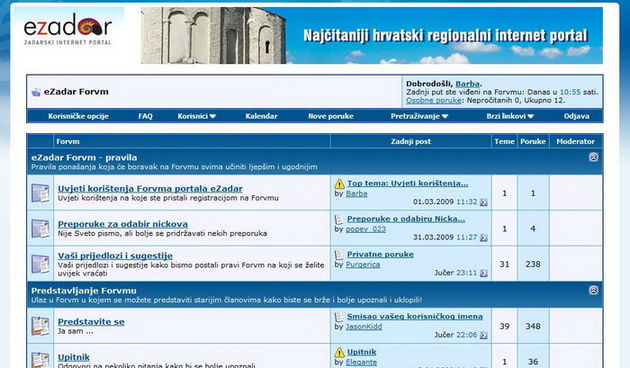Click the Zadnji post column header

(411, 141)
